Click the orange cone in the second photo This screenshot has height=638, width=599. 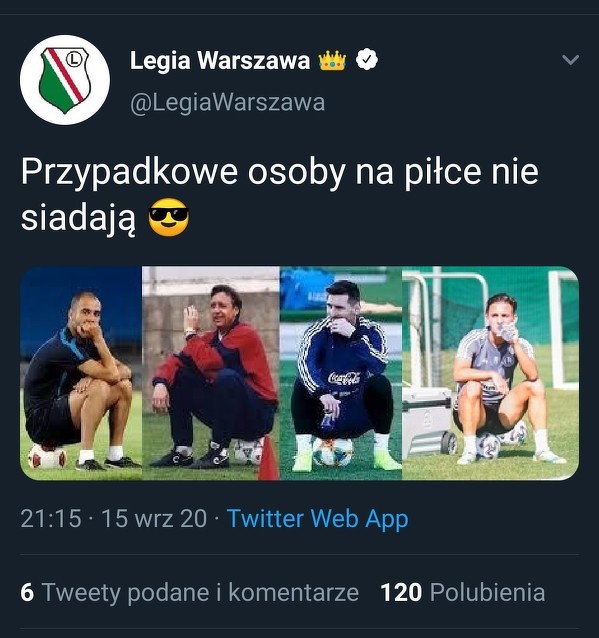[268, 459]
